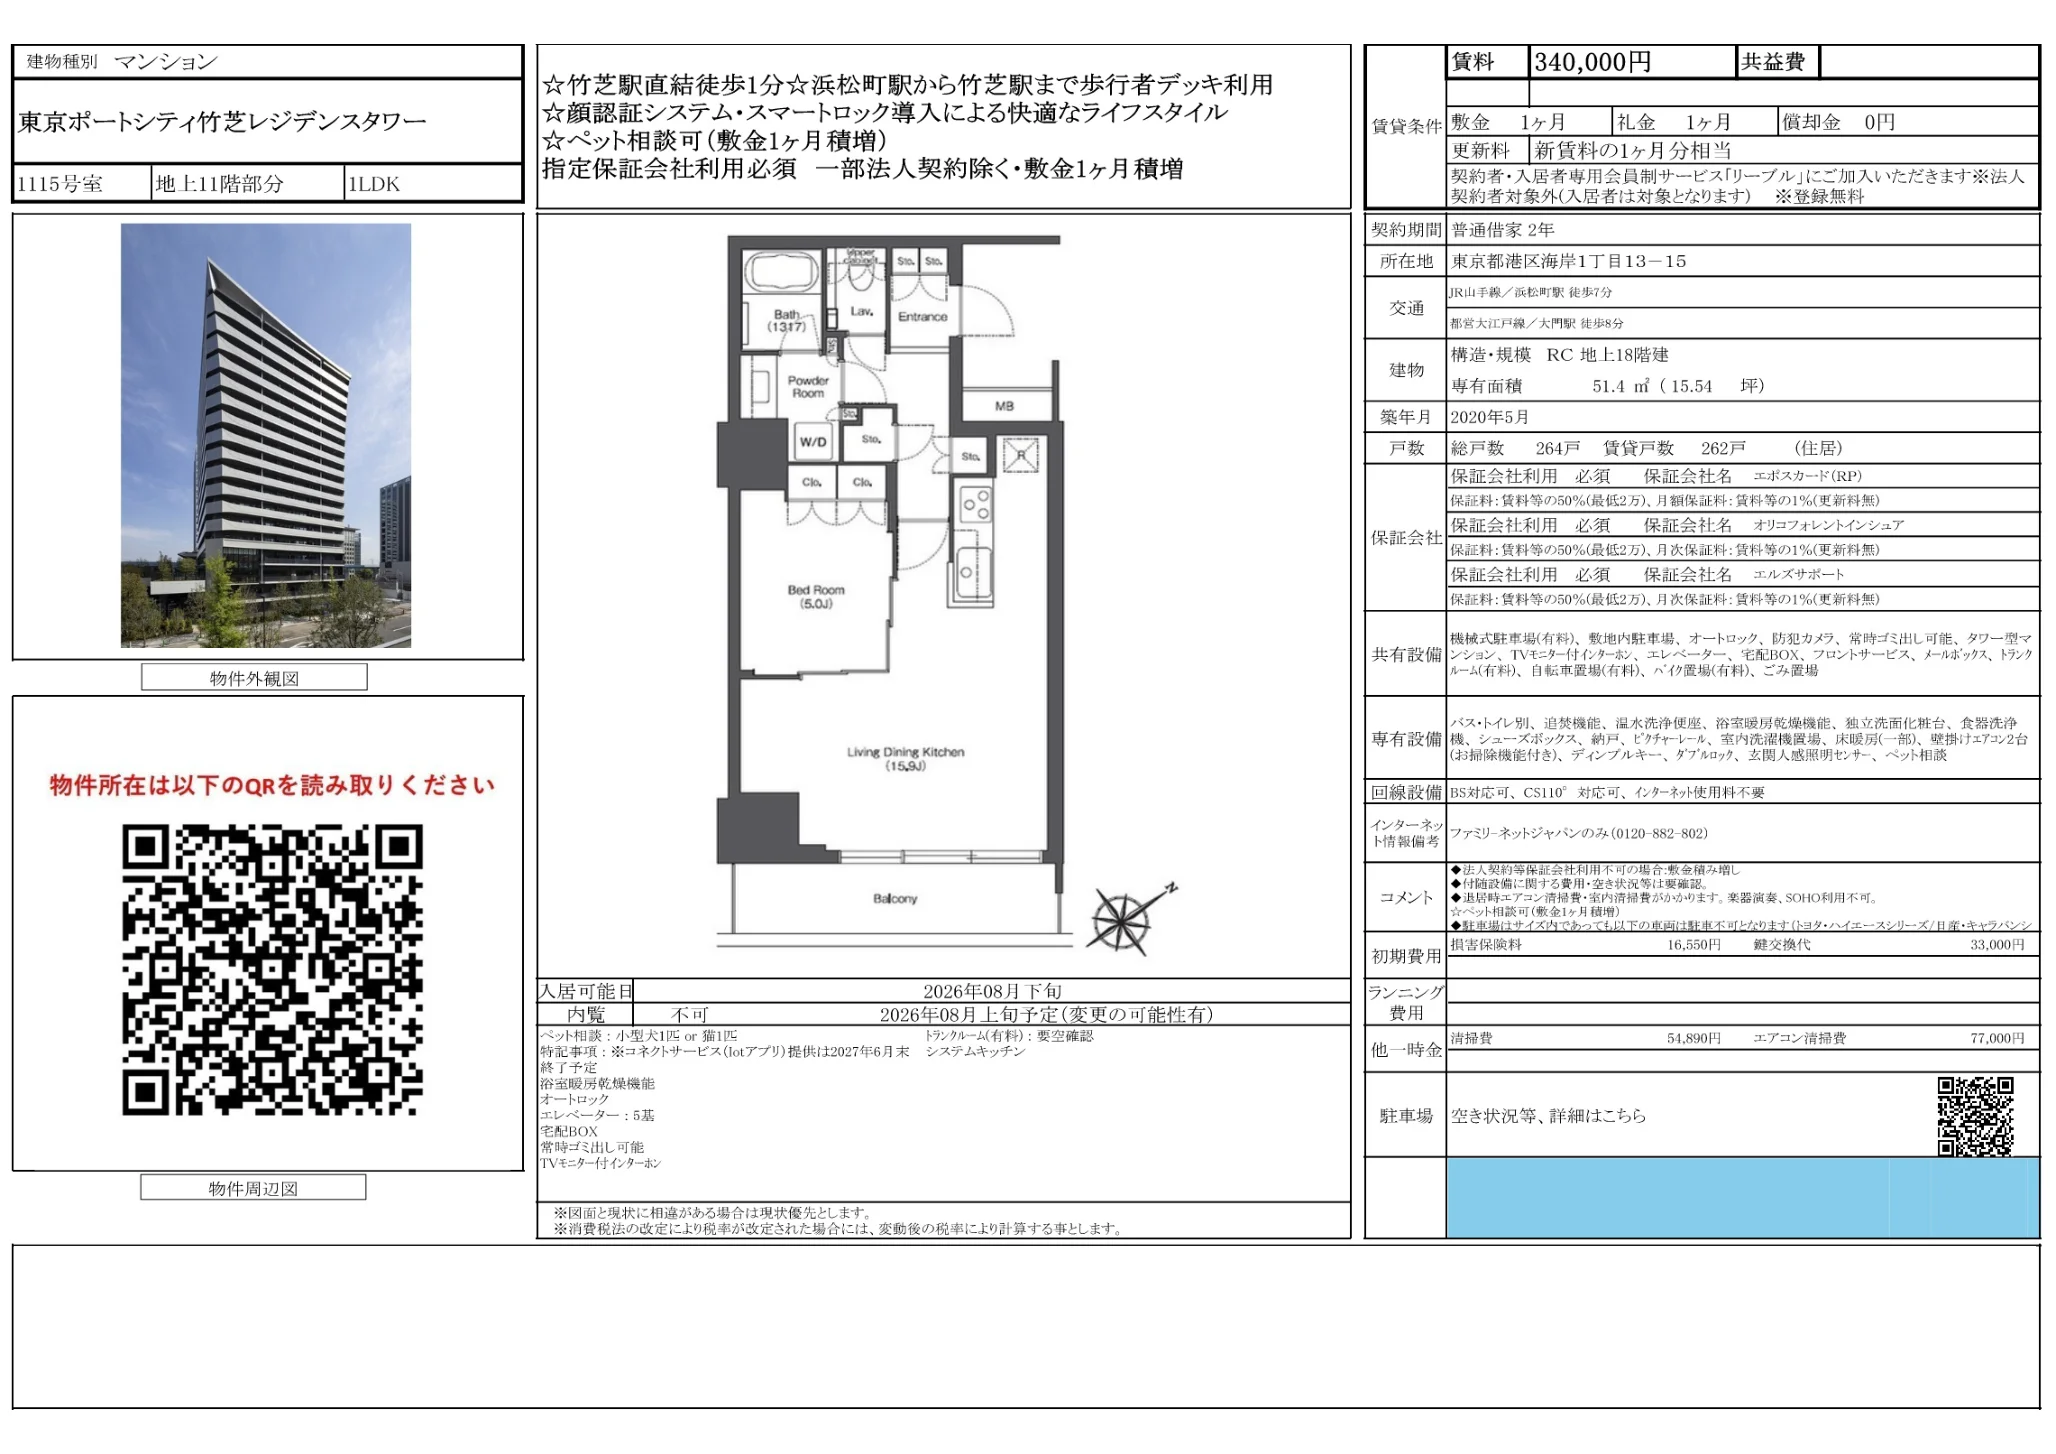The width and height of the screenshot is (2056, 1454).
Task: Open the 空き状況等、詳細はこちら parking link
Action: point(1548,1116)
